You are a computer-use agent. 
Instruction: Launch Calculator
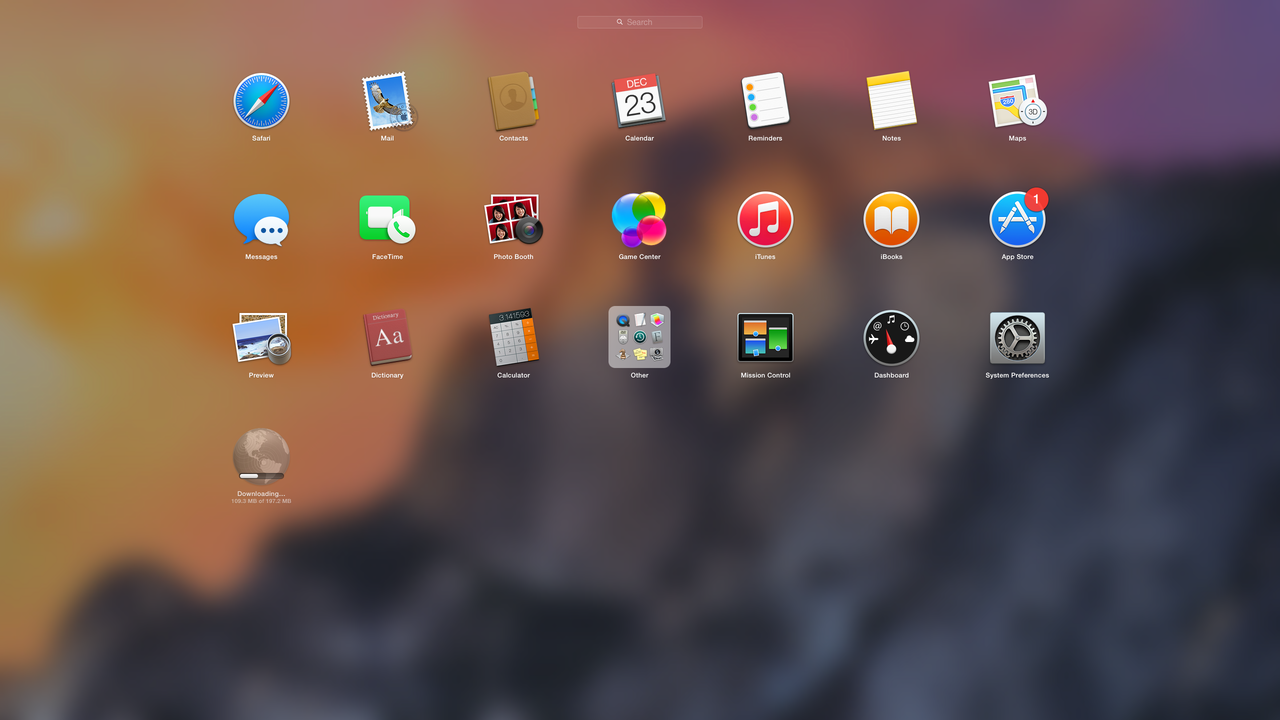click(x=513, y=338)
